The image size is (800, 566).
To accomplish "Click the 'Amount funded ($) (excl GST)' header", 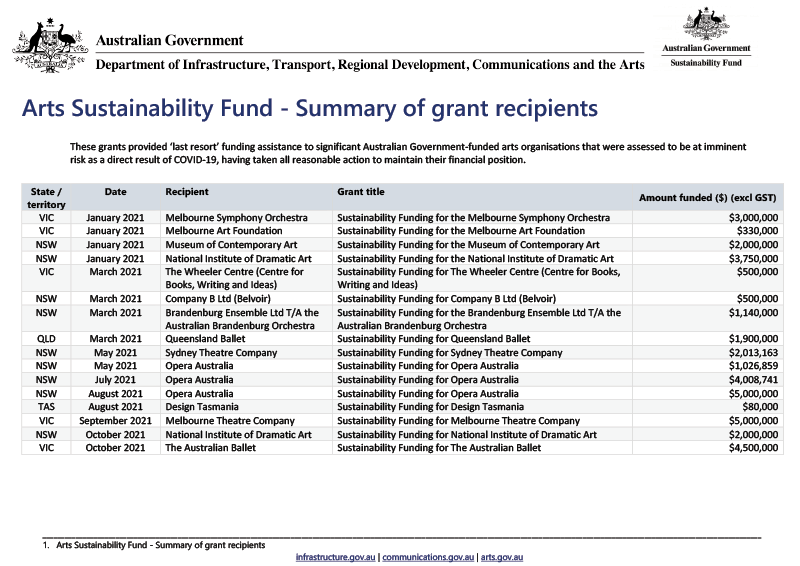I will click(708, 197).
